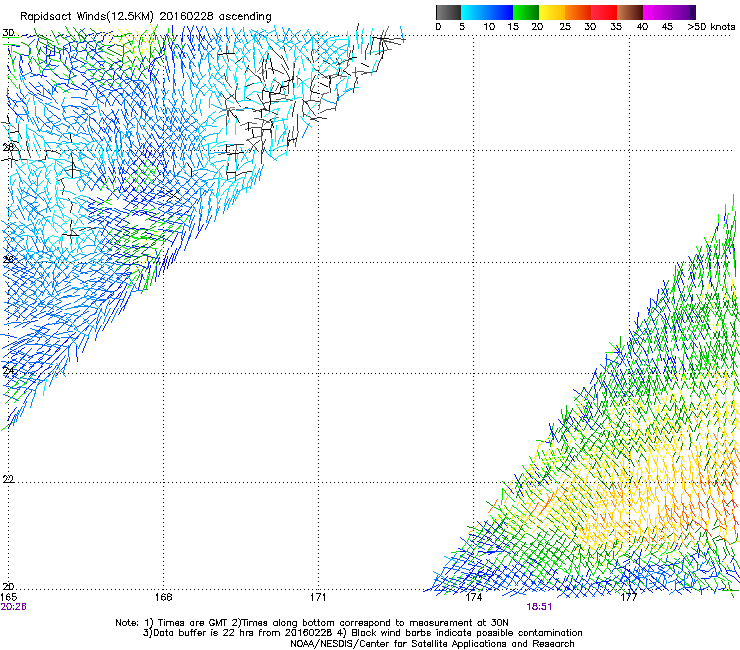
Task: Click the latitude label 30
Action: pyautogui.click(x=8, y=33)
